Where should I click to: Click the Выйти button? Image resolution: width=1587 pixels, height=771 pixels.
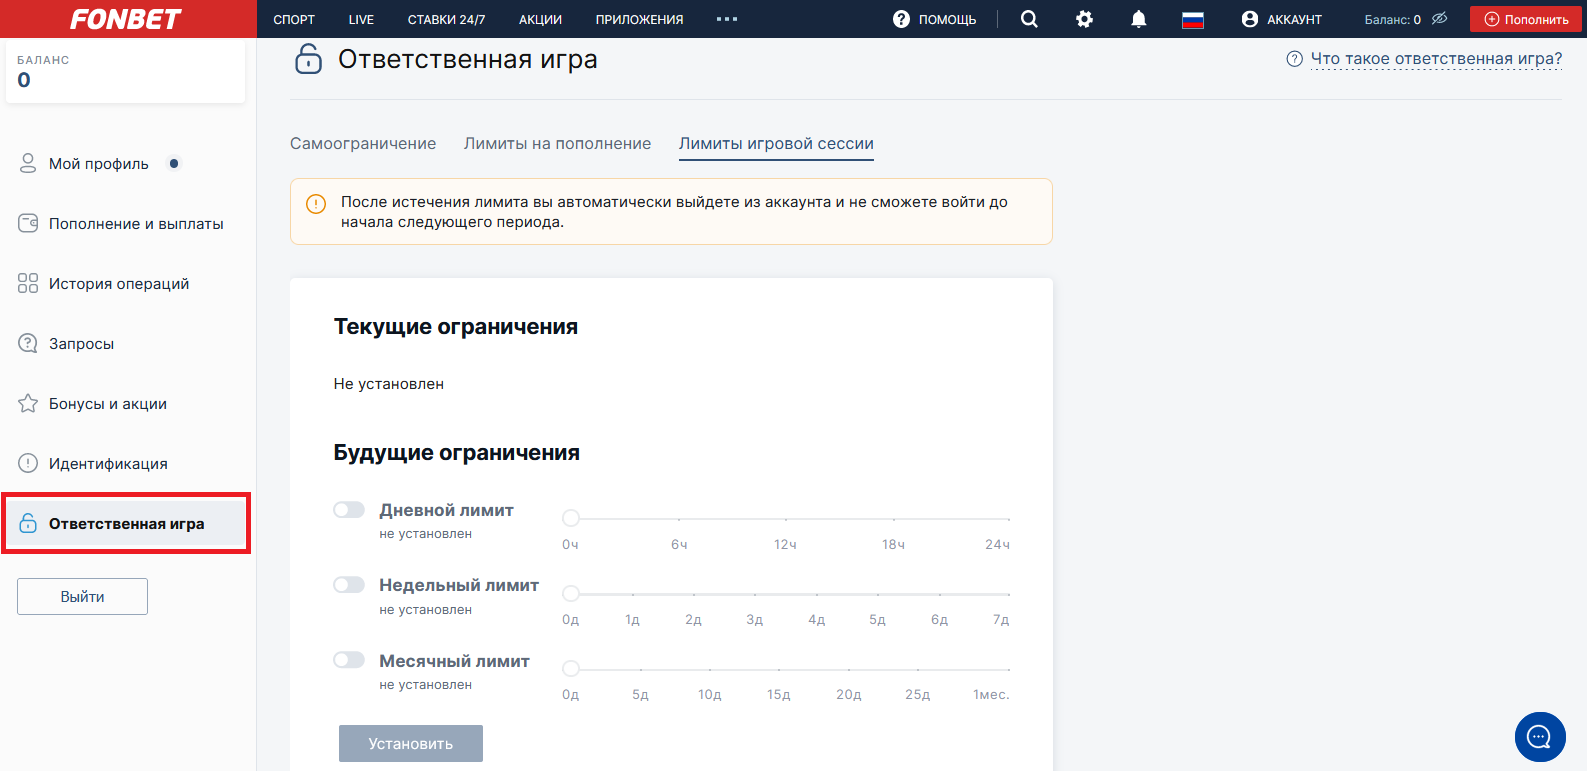[x=82, y=596]
